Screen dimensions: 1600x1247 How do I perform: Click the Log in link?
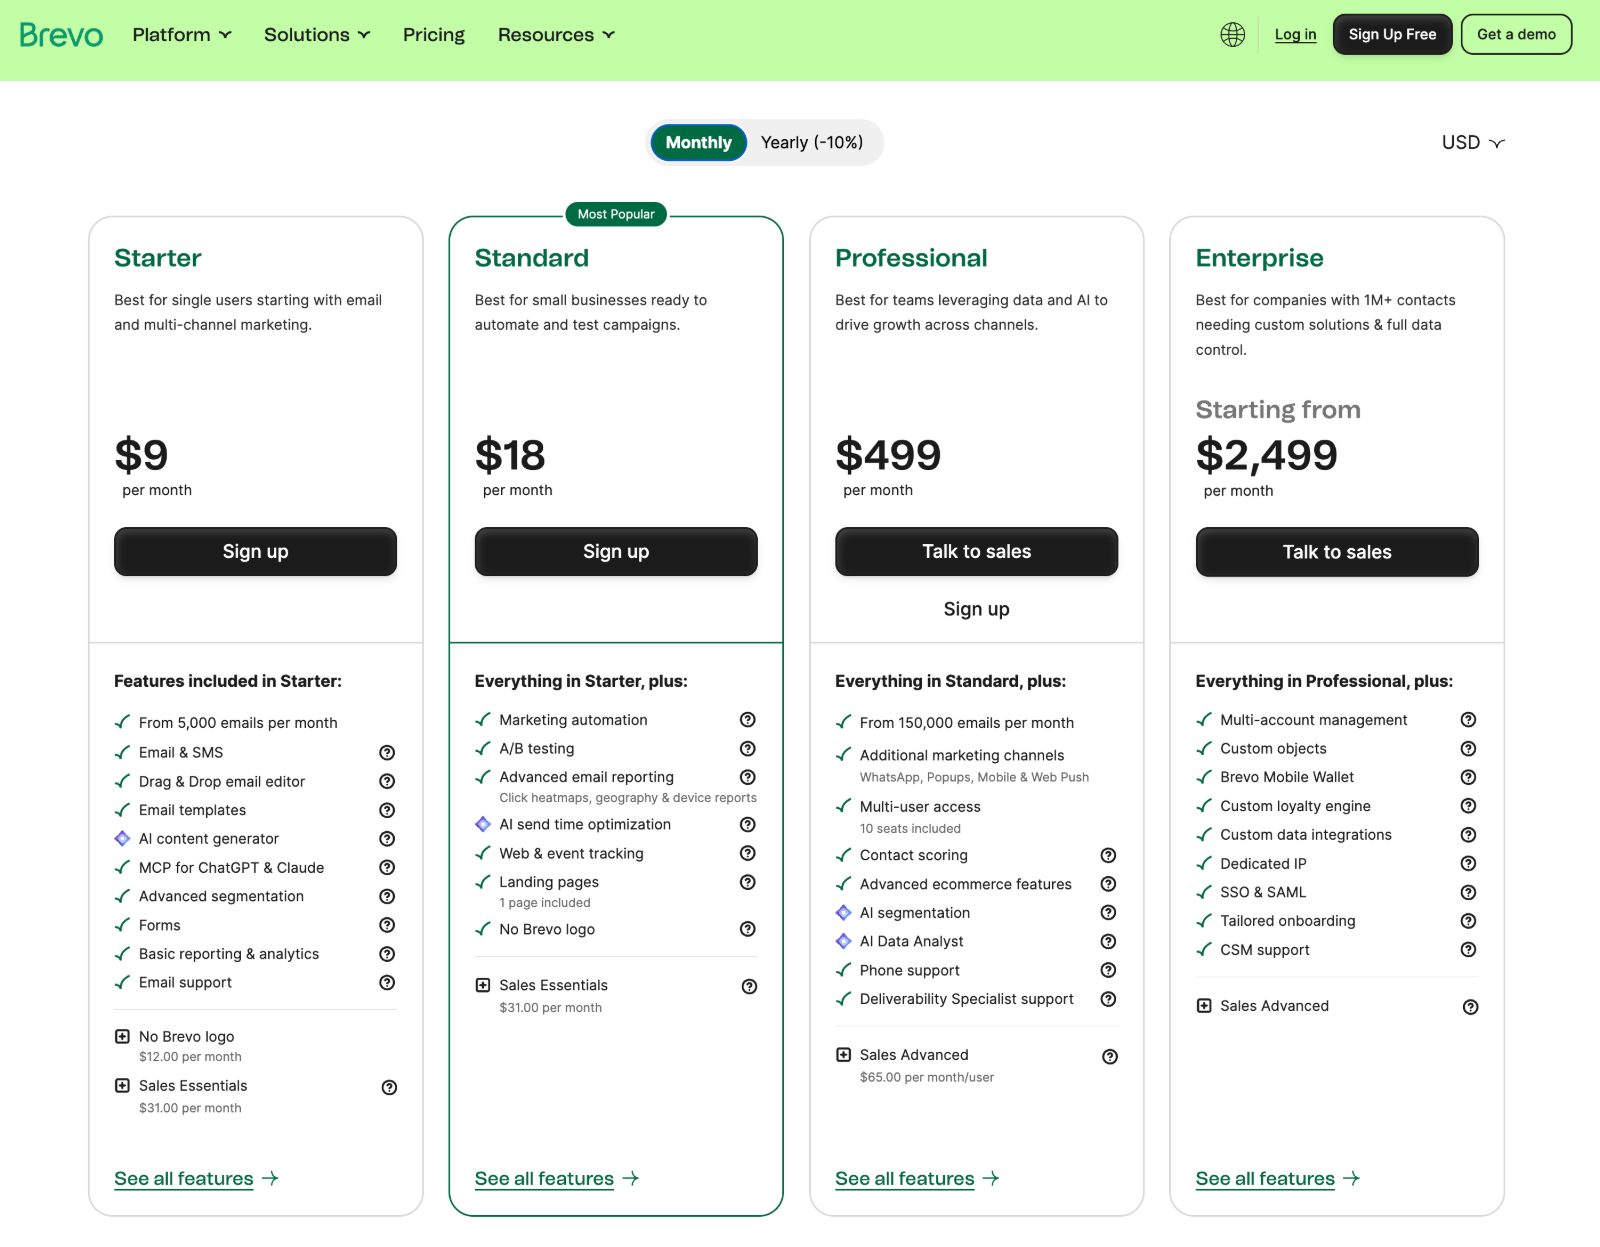click(x=1295, y=35)
